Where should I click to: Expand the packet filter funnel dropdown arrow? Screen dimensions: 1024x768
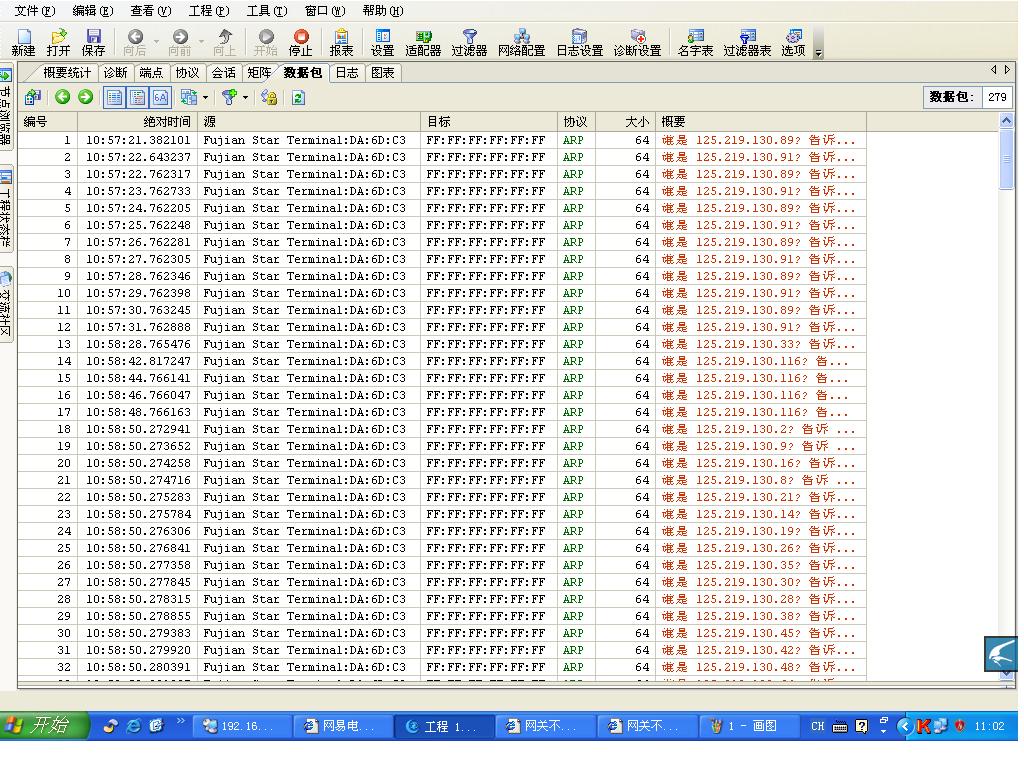[x=245, y=98]
